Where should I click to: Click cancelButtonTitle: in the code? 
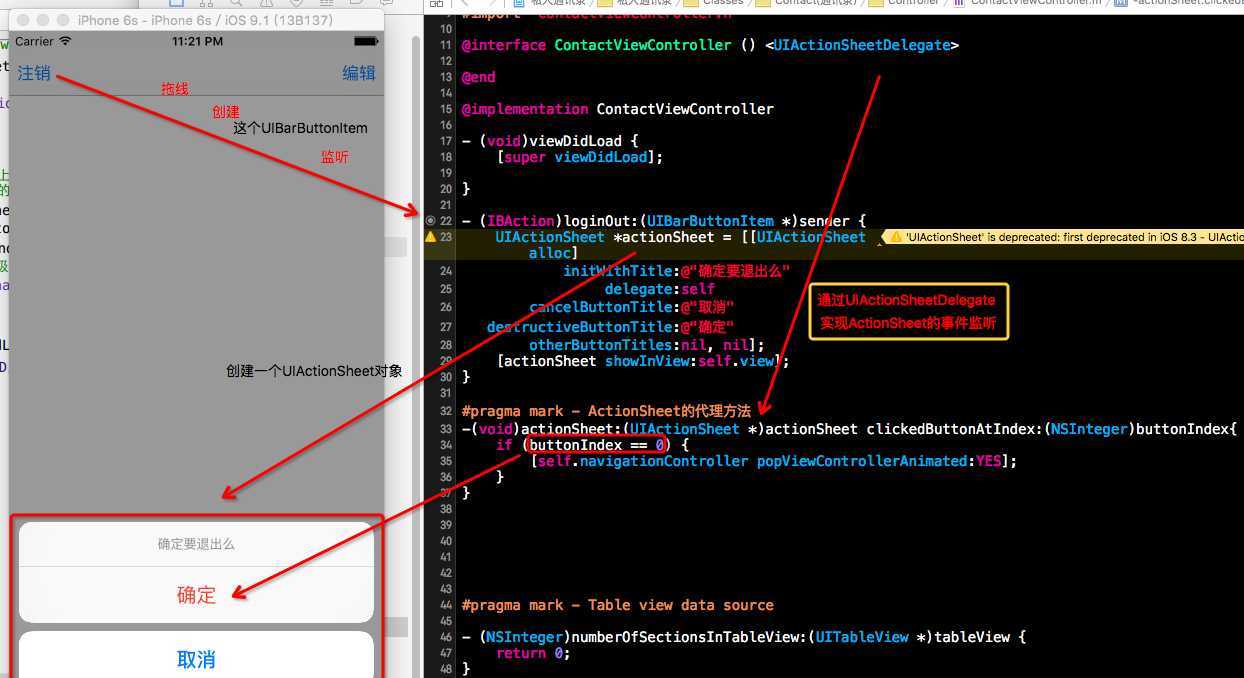pyautogui.click(x=605, y=307)
